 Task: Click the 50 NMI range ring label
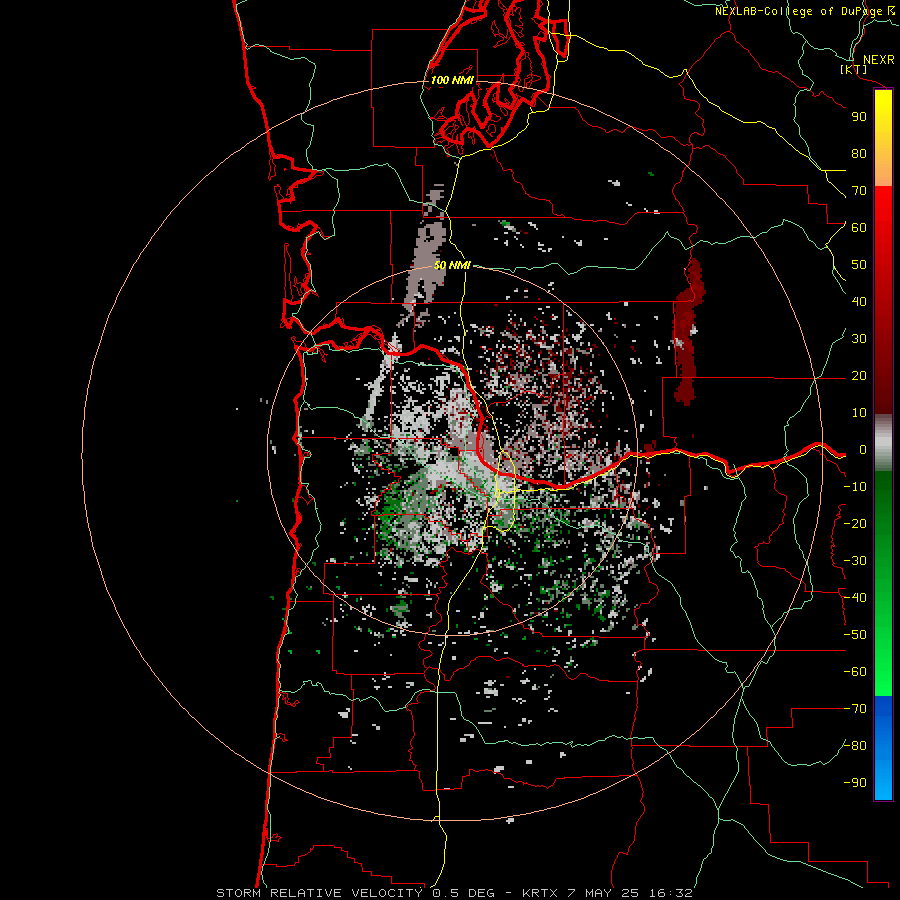pos(452,265)
